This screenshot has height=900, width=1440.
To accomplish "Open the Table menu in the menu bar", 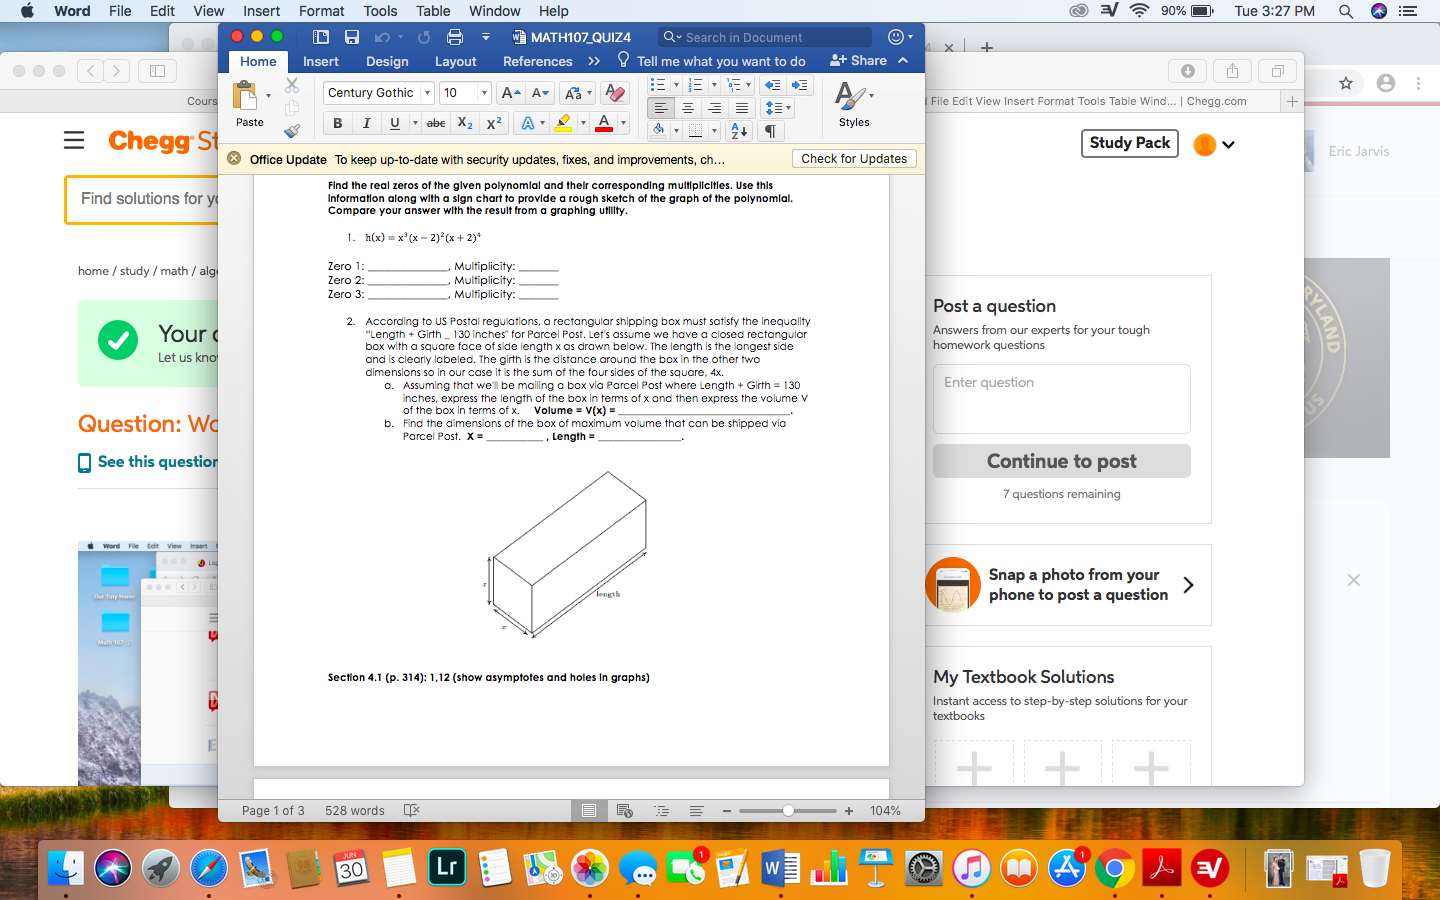I will pos(432,11).
